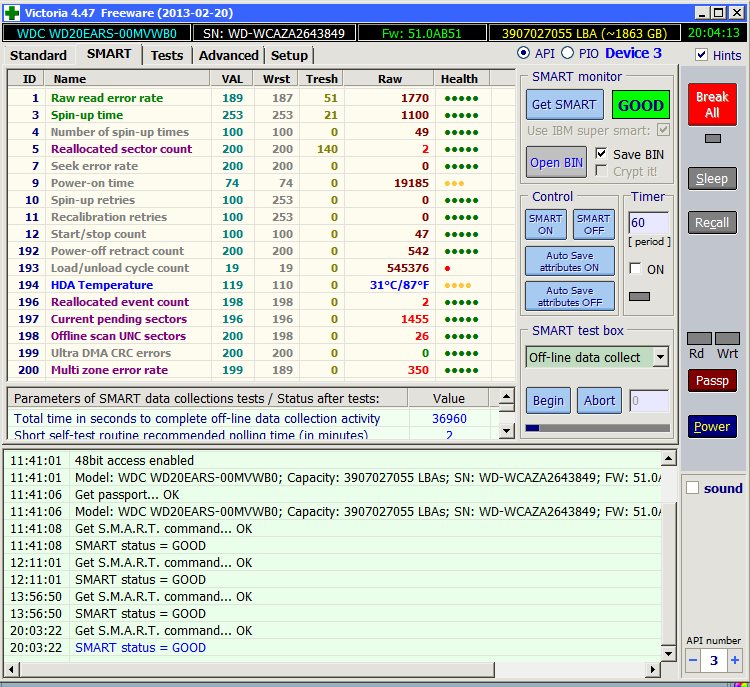Click the Total time off-line collection row
Screen dimensions: 750x687
pos(254,419)
